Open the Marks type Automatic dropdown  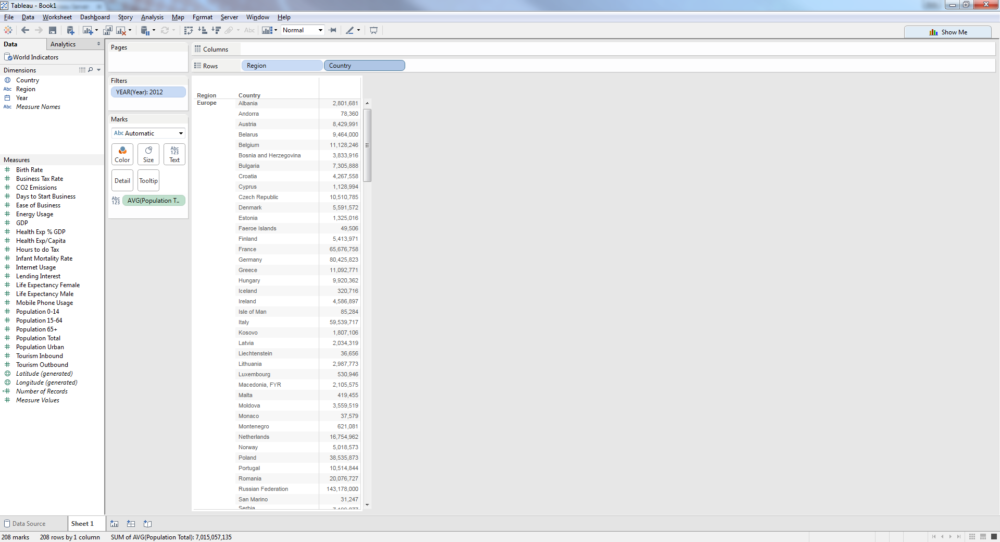148,133
